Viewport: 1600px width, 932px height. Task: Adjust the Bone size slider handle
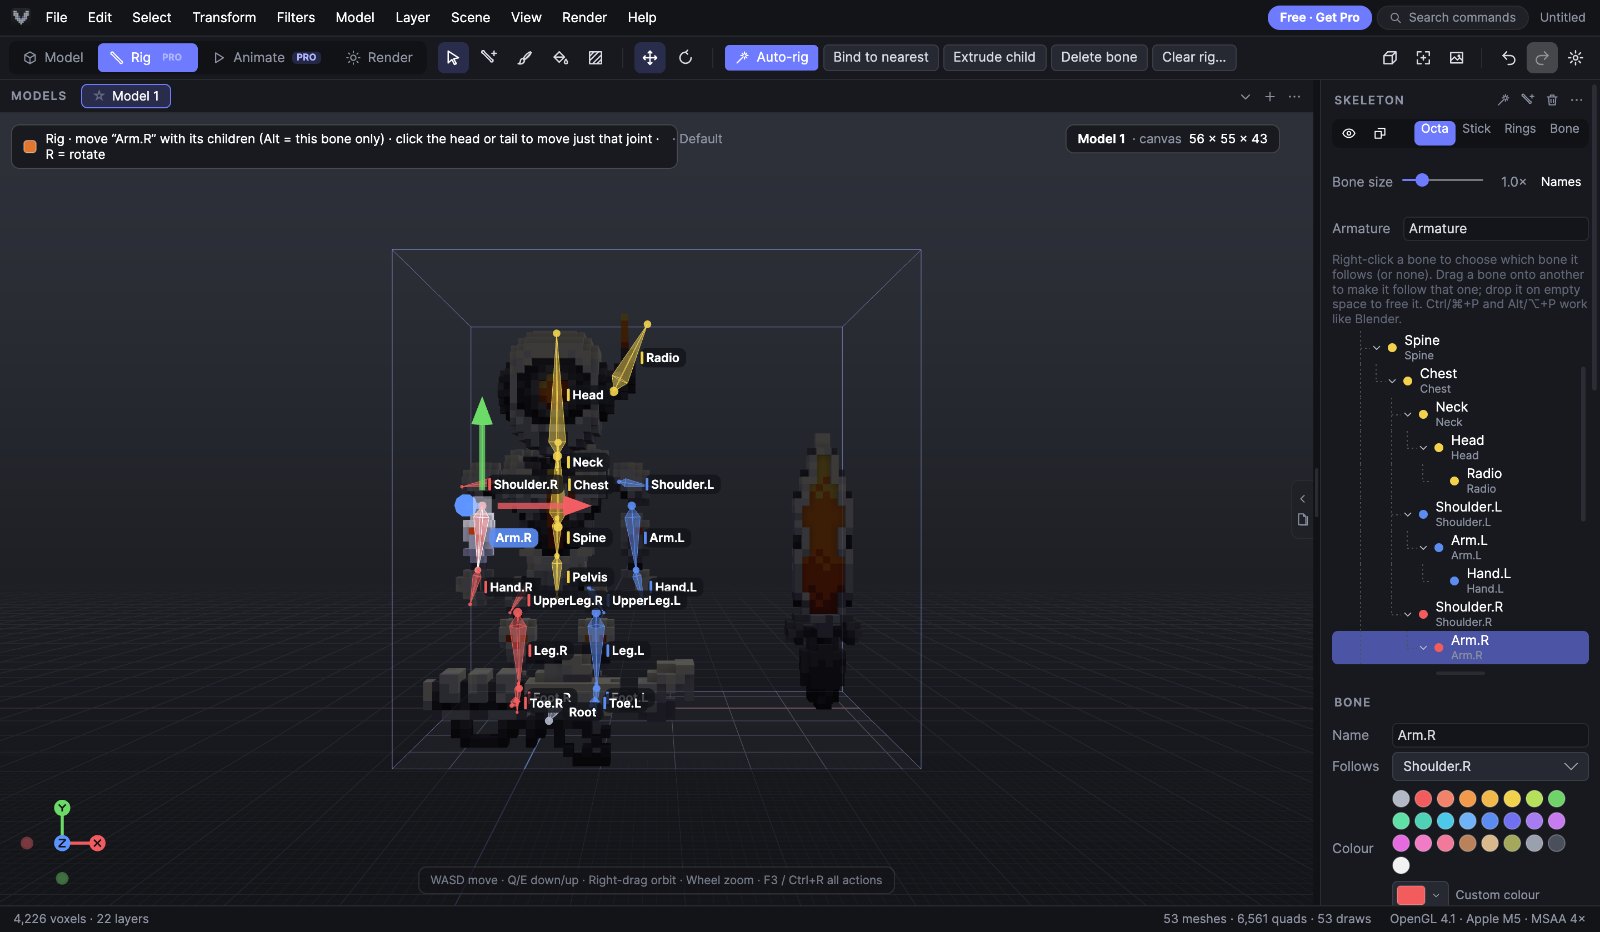[x=1422, y=180]
